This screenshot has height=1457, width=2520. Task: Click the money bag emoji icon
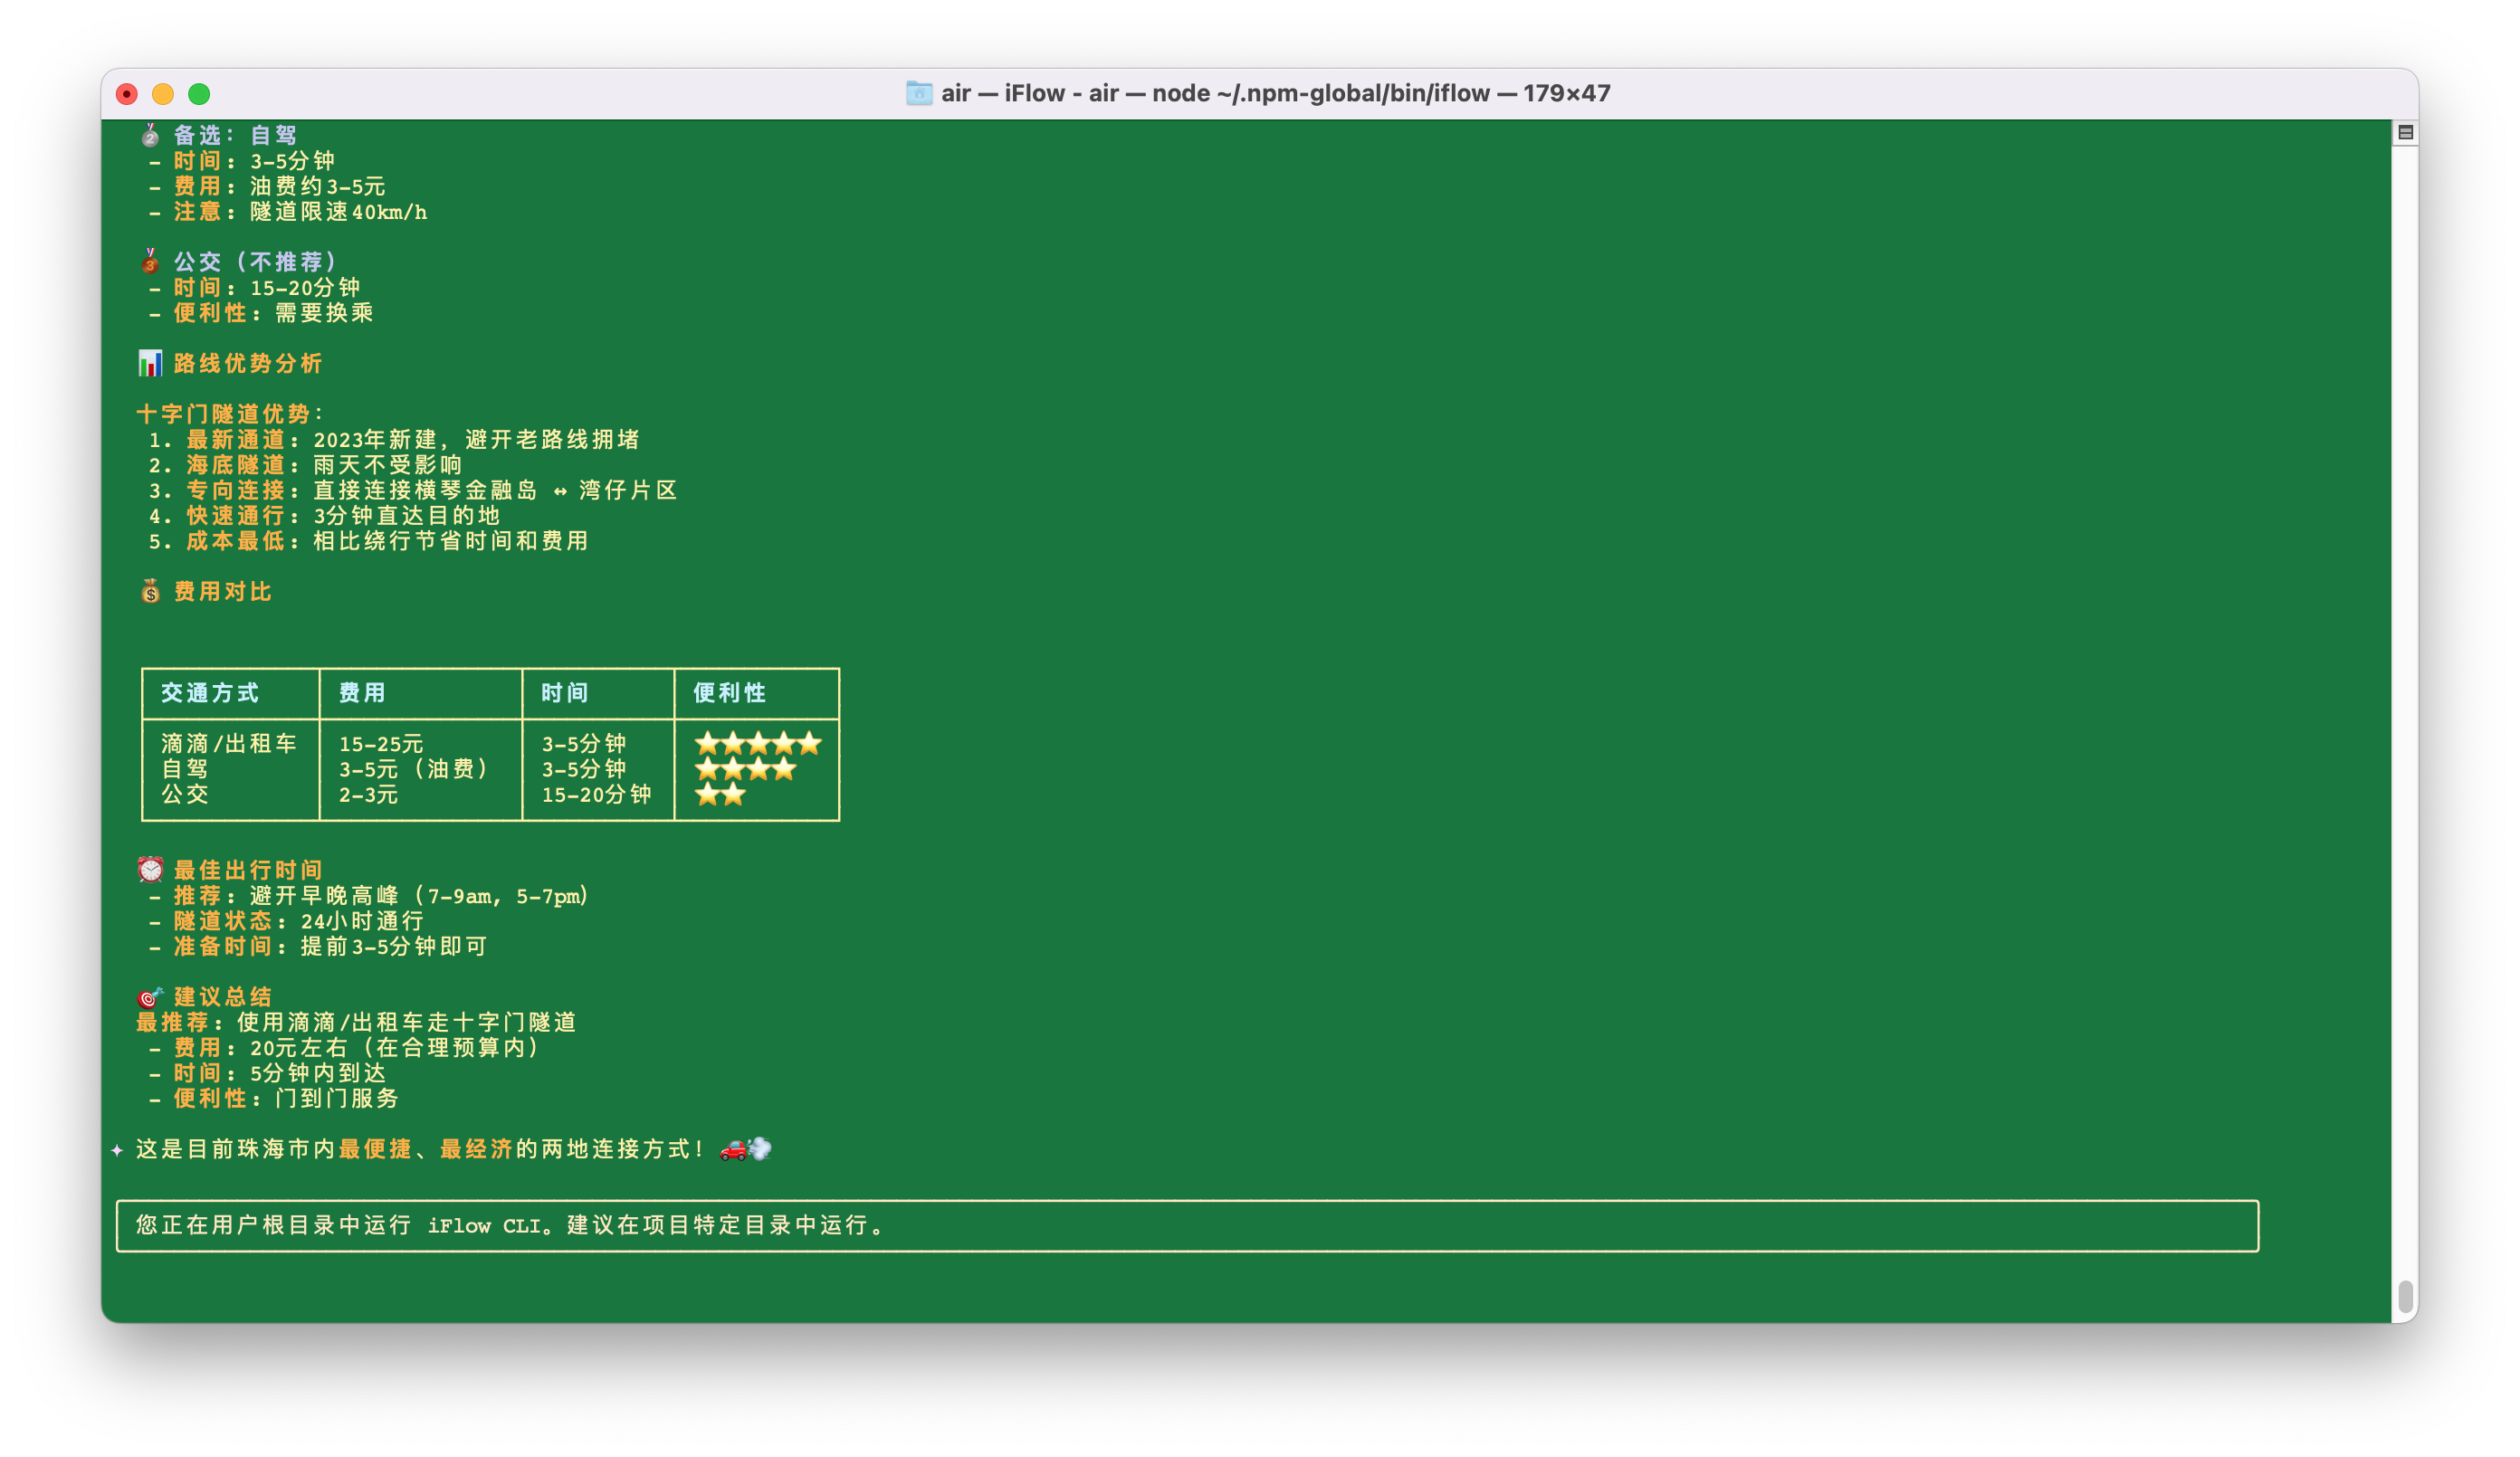click(150, 591)
